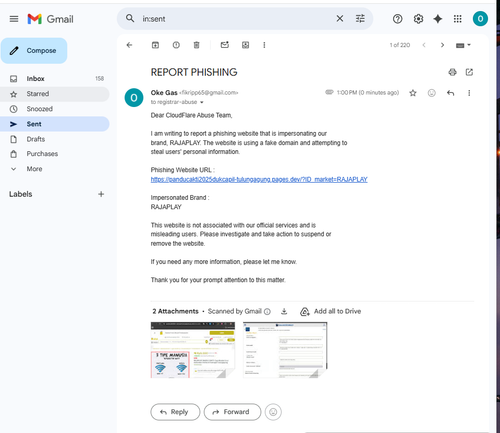Open the Starred folder

click(x=55, y=94)
